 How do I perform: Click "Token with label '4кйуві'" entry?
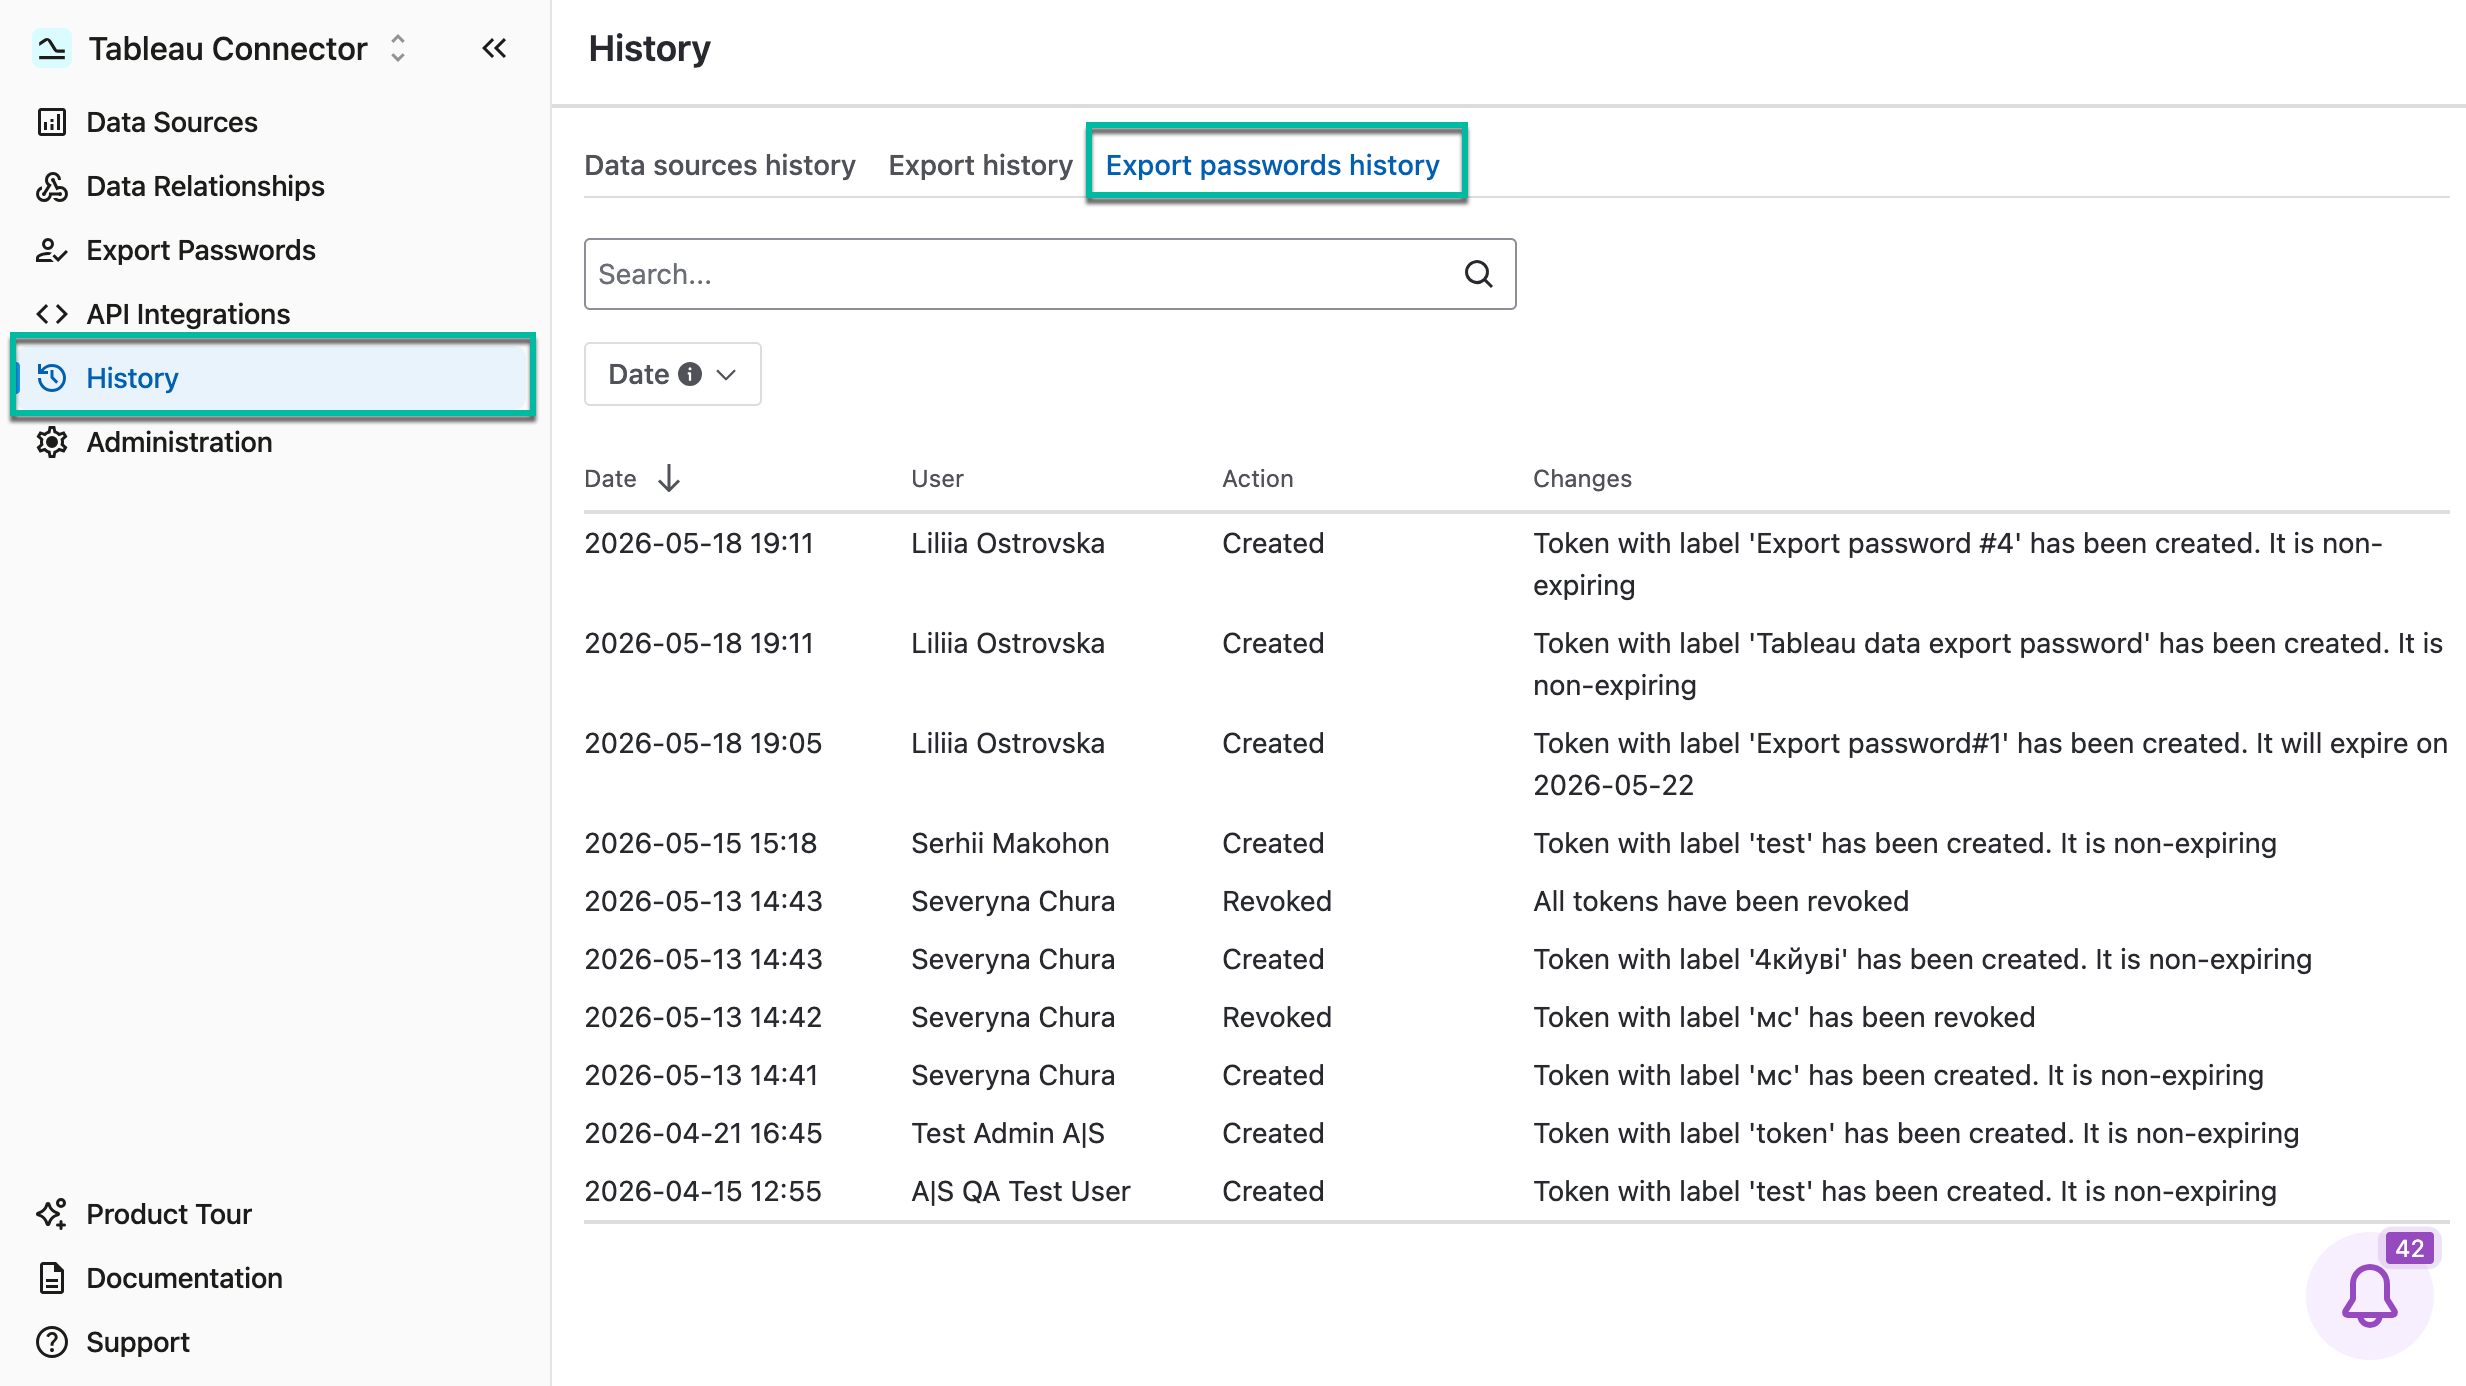[x=1922, y=959]
